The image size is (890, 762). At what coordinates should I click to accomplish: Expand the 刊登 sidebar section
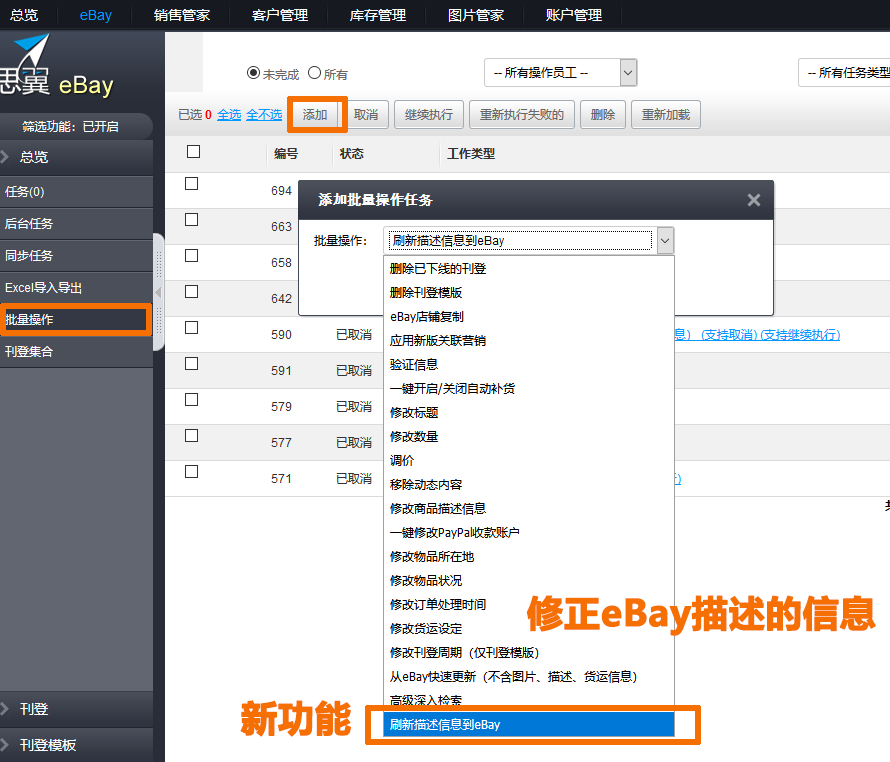[x=76, y=709]
